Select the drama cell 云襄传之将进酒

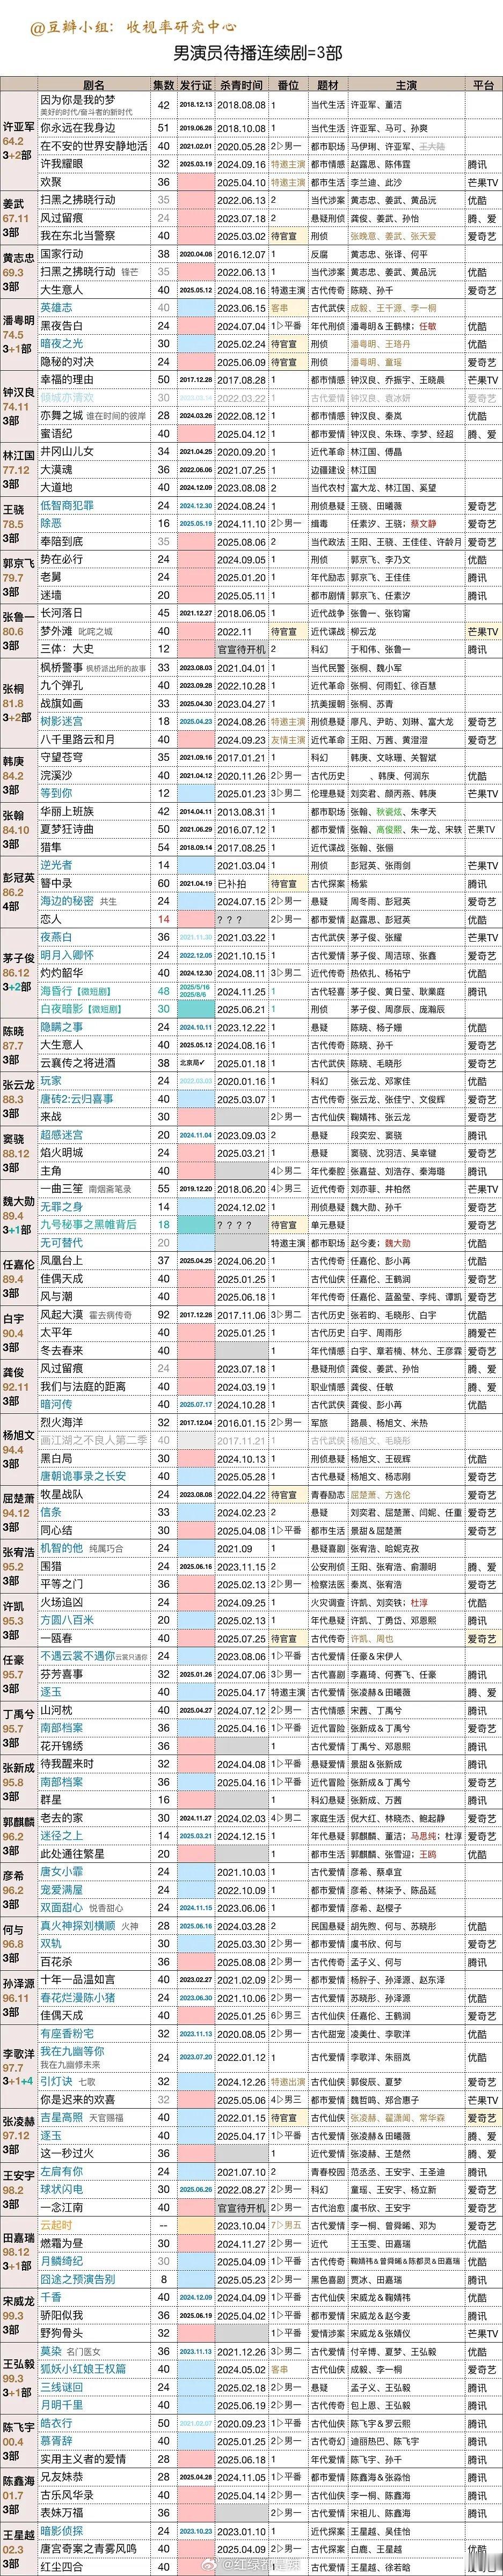coord(77,1063)
